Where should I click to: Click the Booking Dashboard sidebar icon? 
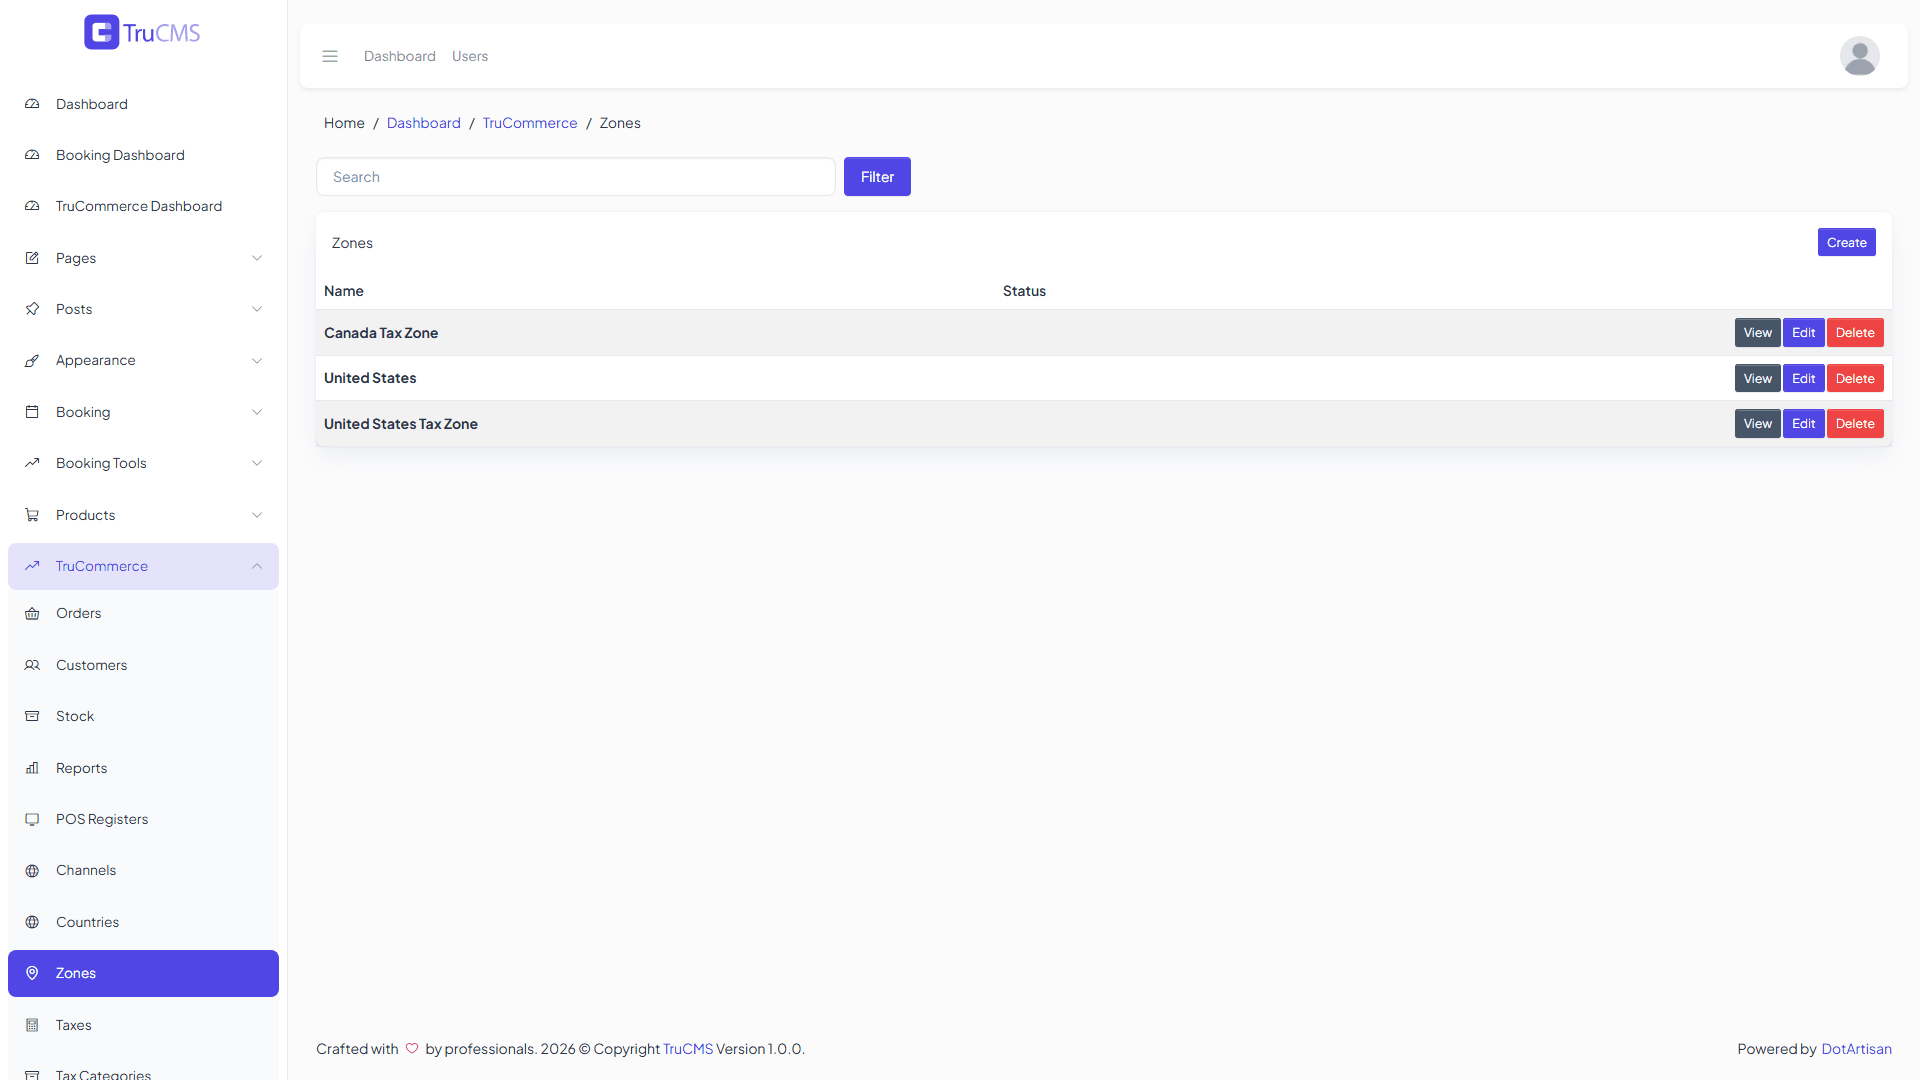point(32,155)
